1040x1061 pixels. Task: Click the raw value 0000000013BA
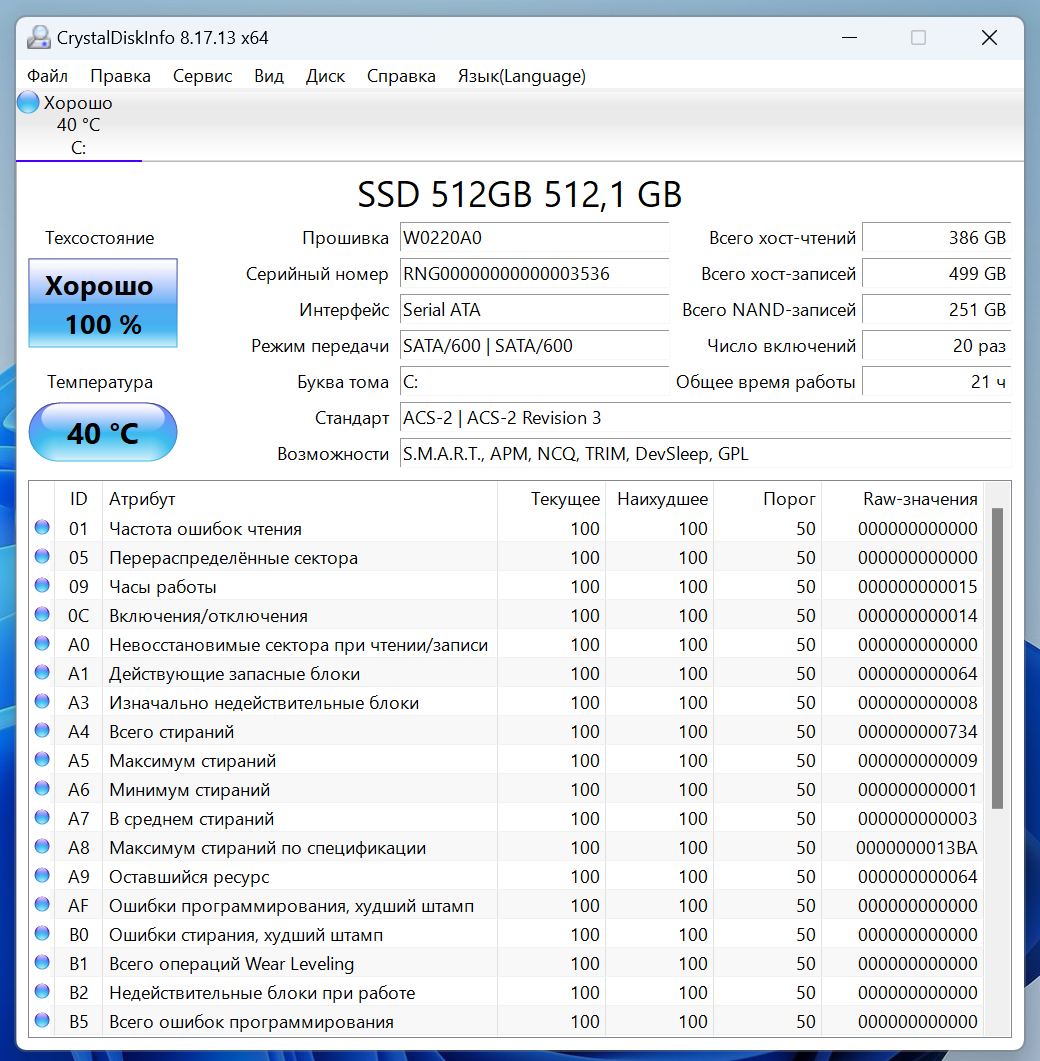point(917,848)
